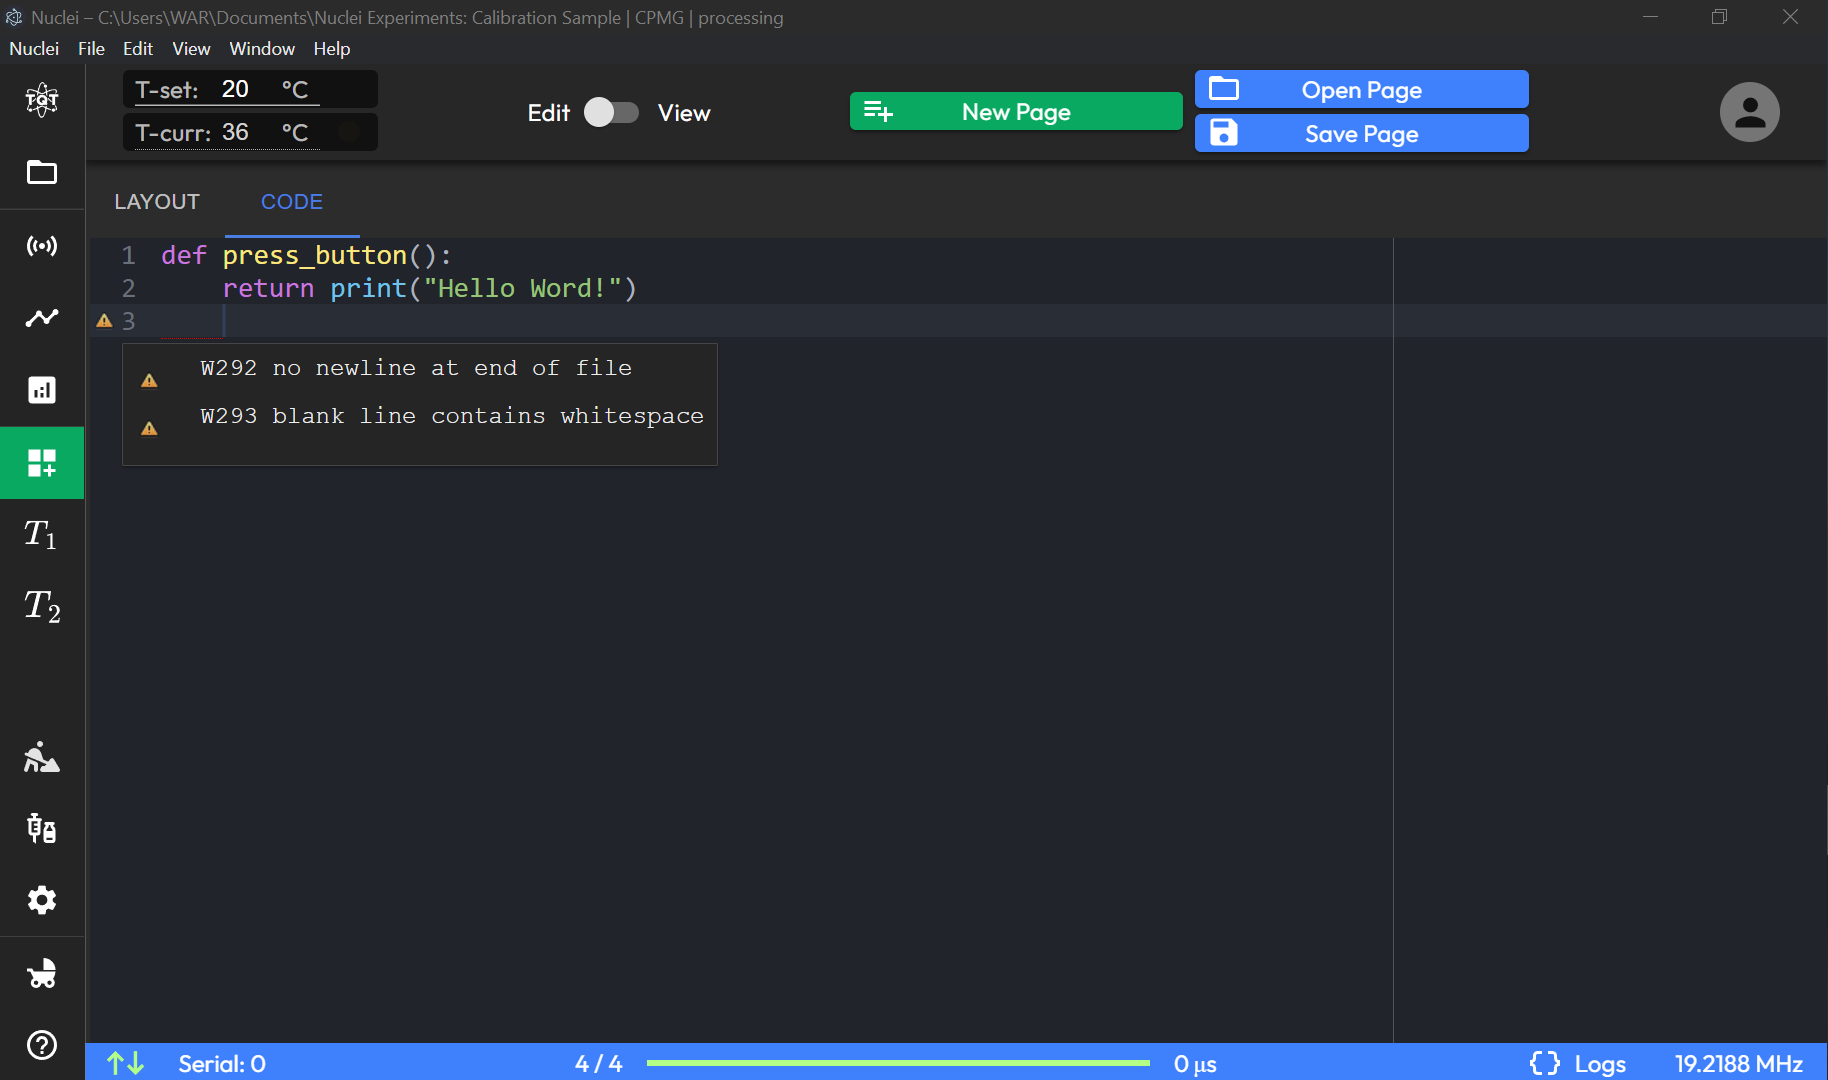Click the Open Page button
Screen dimensions: 1828x1080
pyautogui.click(x=1361, y=89)
